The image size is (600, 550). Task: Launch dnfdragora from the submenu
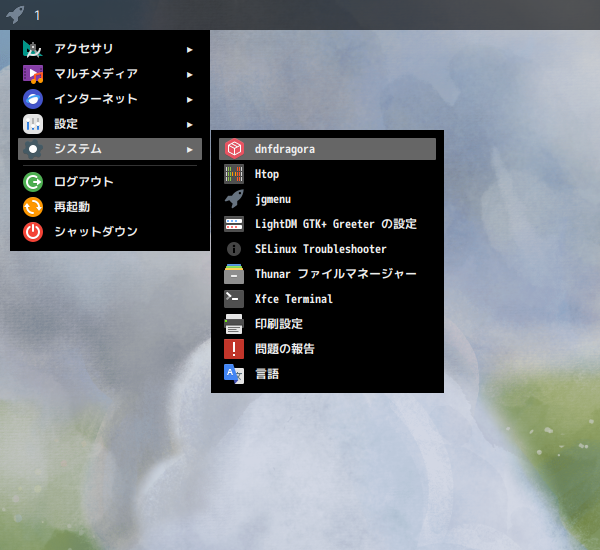(x=327, y=149)
